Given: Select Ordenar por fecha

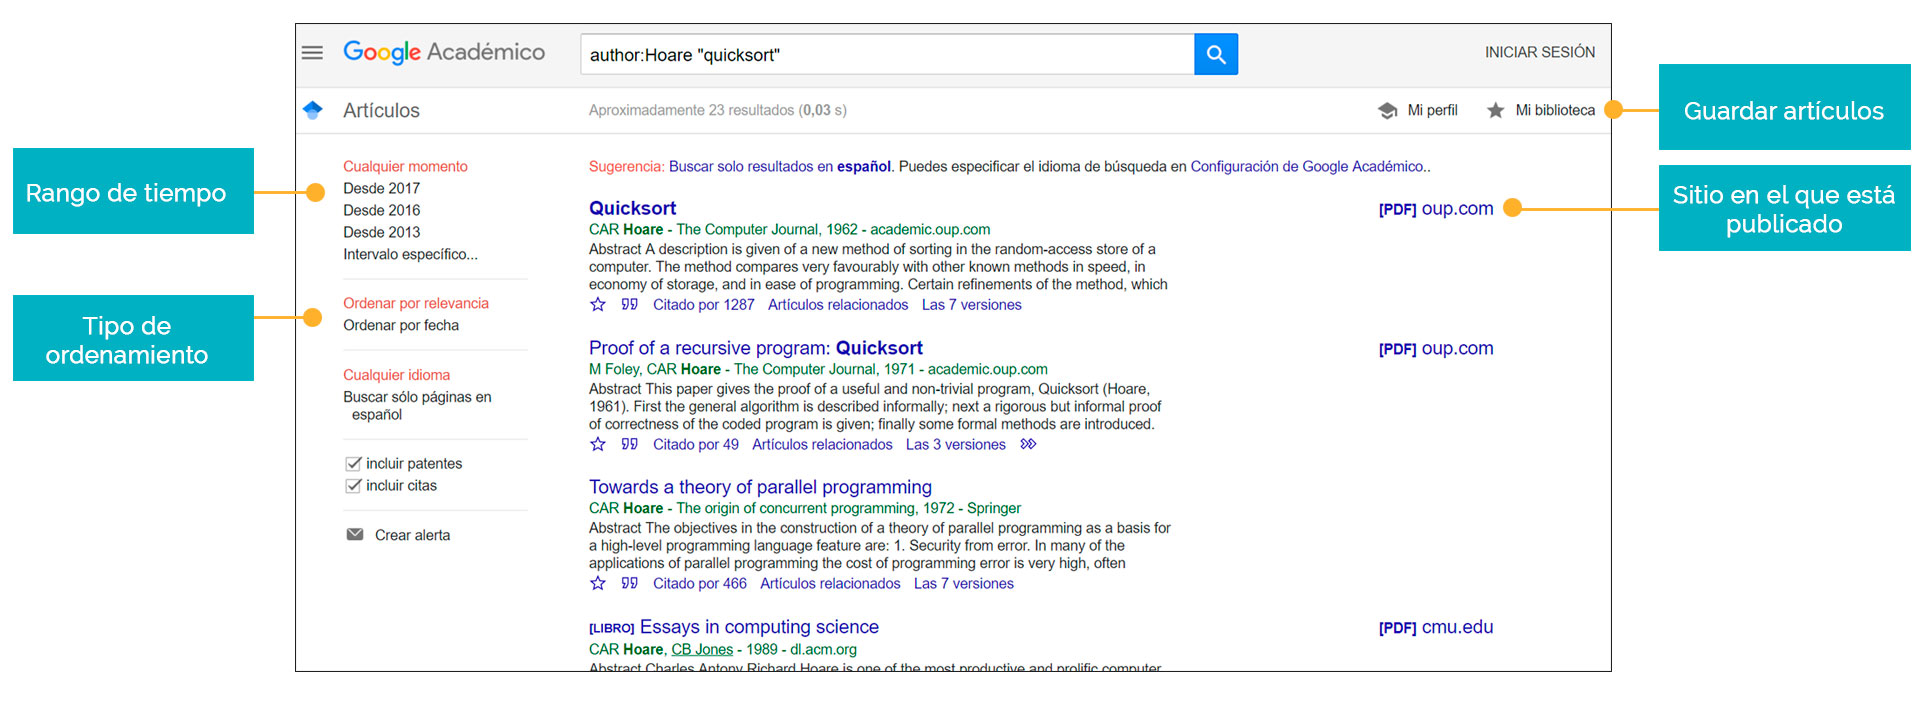Looking at the screenshot, I should (x=401, y=325).
